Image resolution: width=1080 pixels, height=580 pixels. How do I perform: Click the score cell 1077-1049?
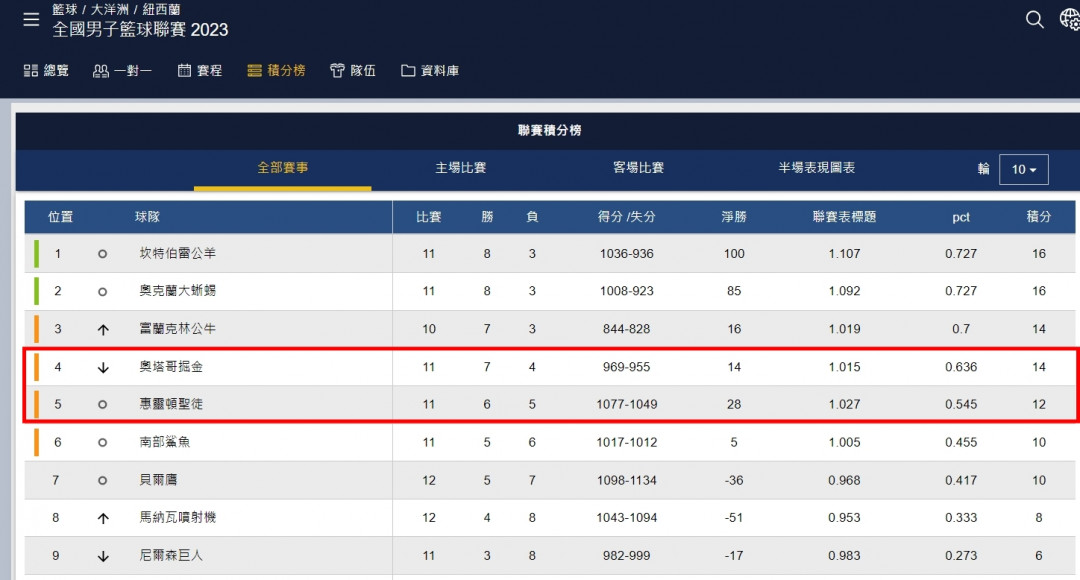click(x=626, y=404)
